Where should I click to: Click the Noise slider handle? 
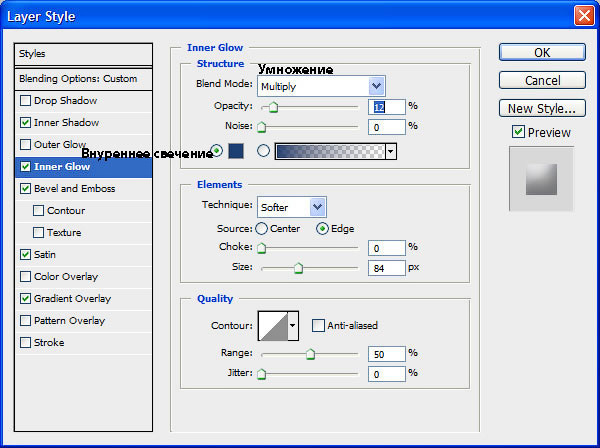click(x=261, y=127)
